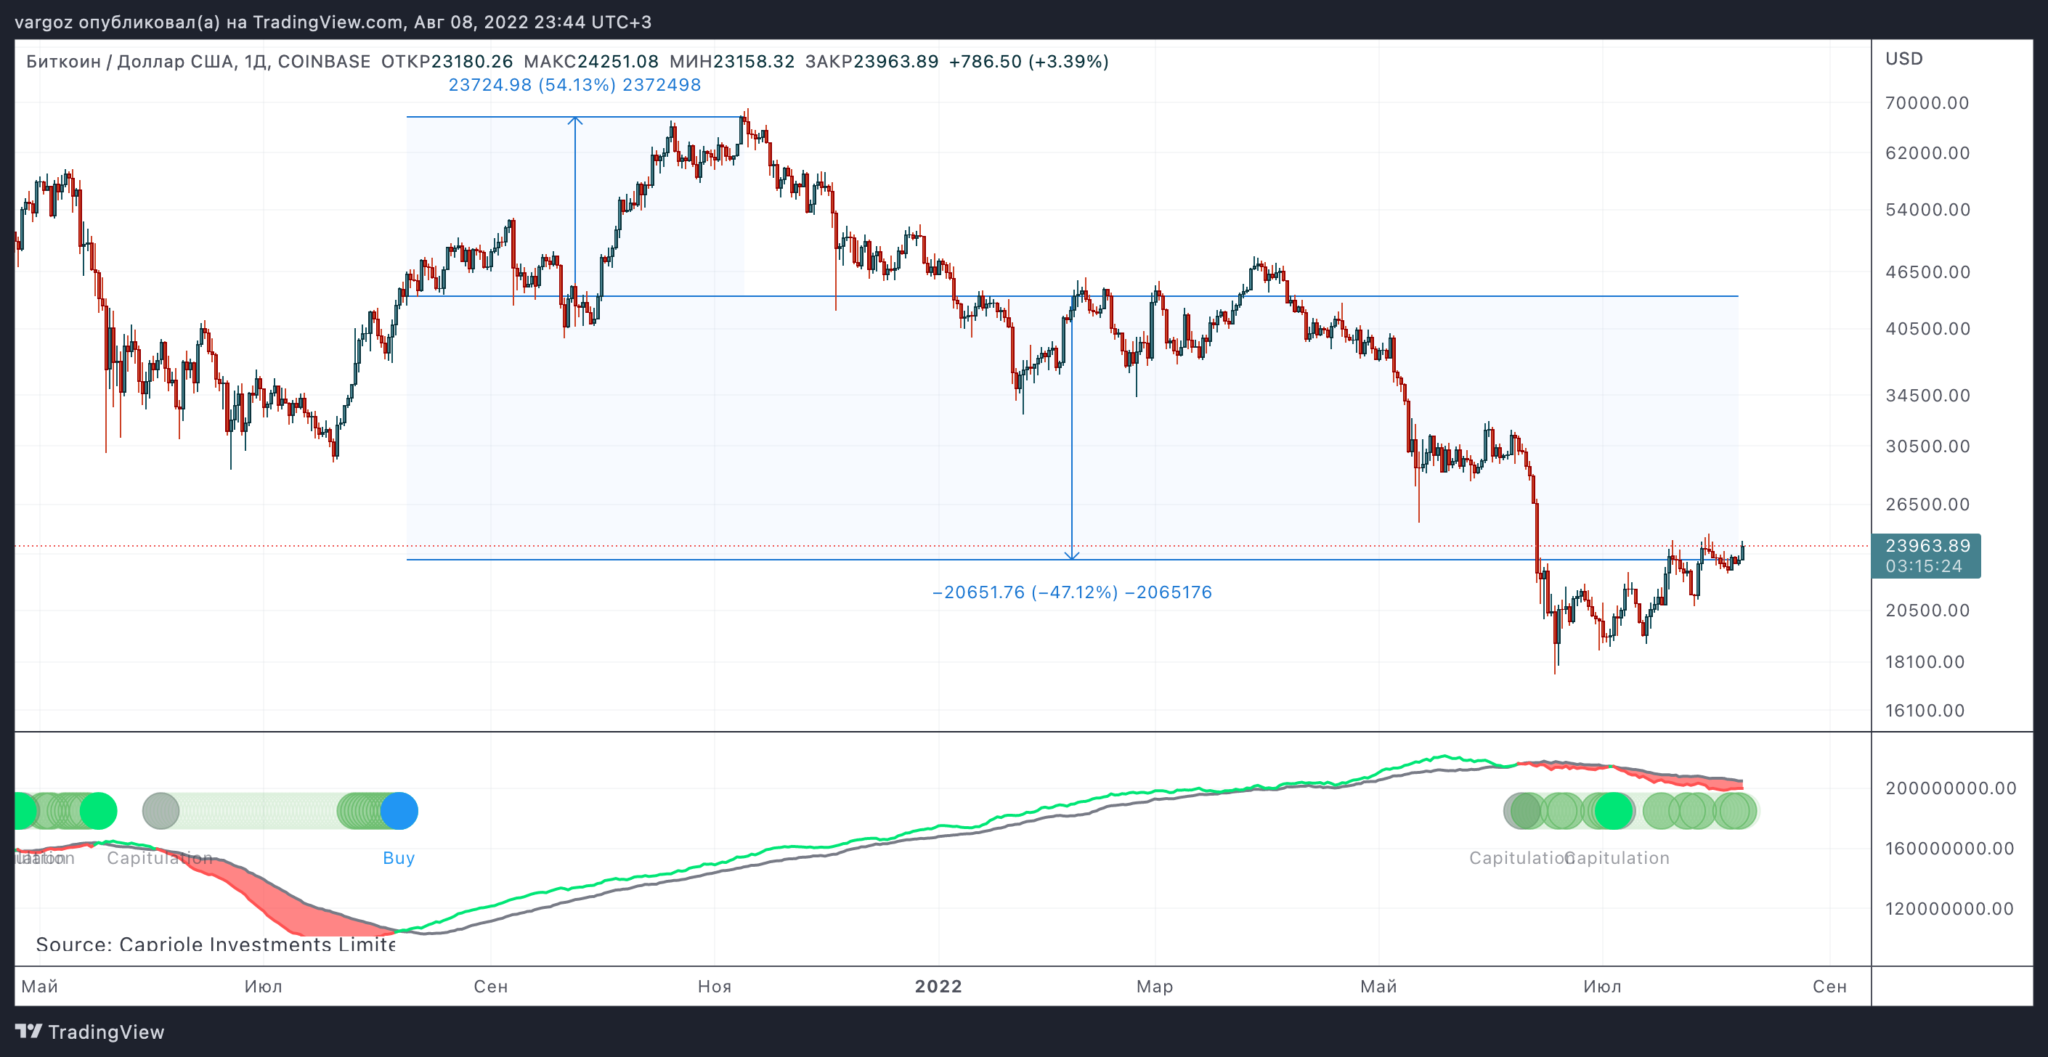Click the Мар label on time axis
This screenshot has width=2048, height=1057.
(x=1154, y=986)
